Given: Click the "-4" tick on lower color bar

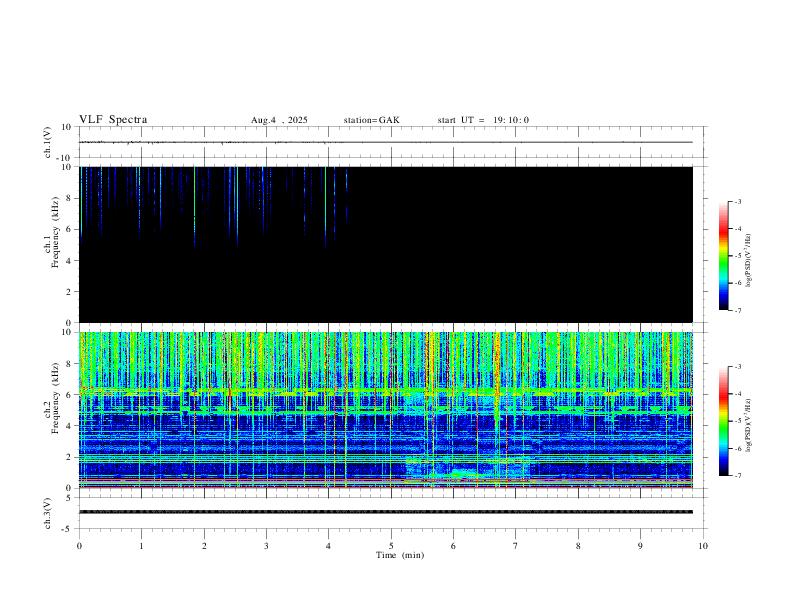Looking at the screenshot, I should click(738, 394).
